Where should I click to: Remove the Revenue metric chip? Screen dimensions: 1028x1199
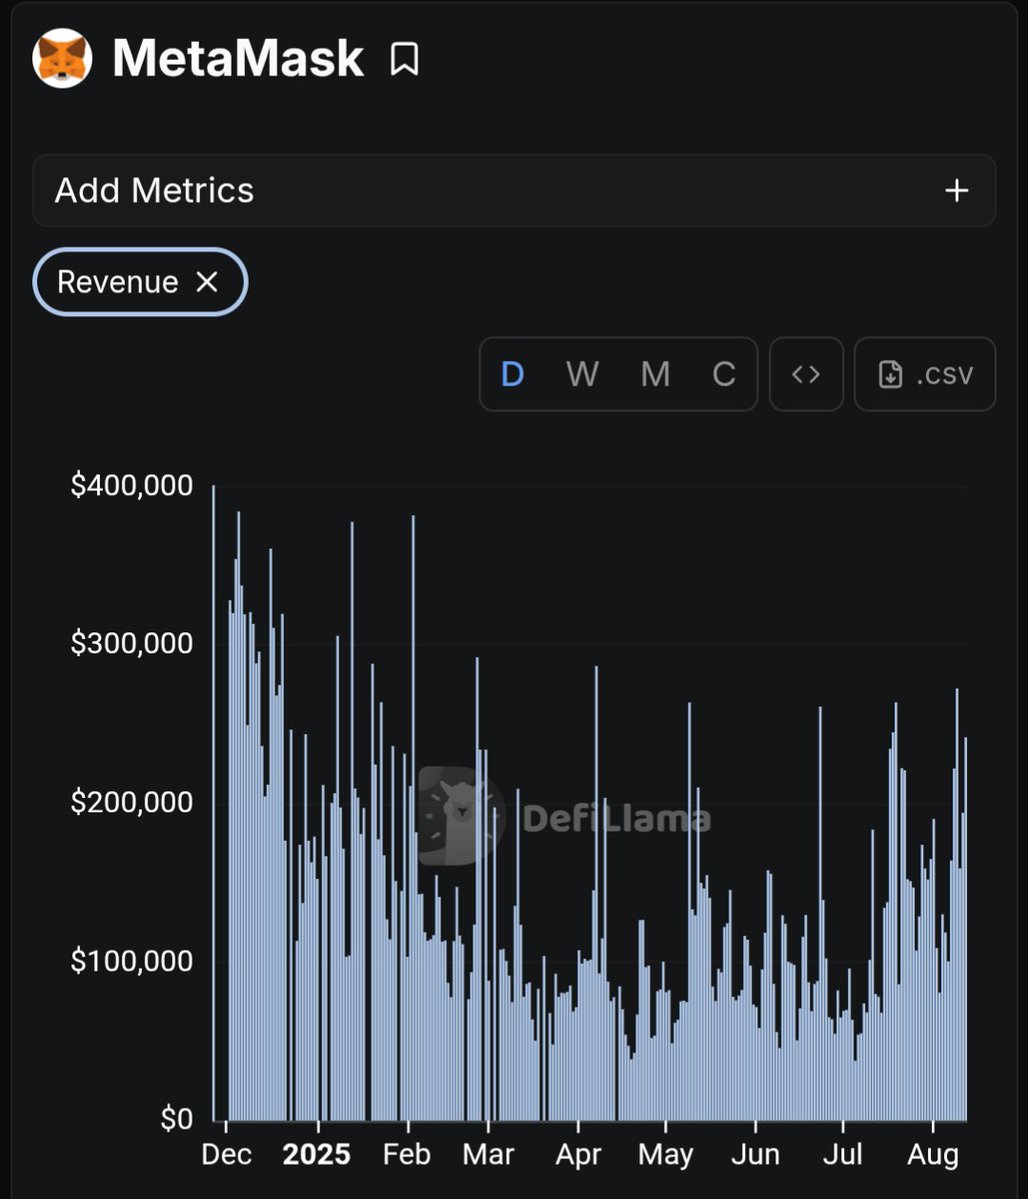pyautogui.click(x=207, y=282)
